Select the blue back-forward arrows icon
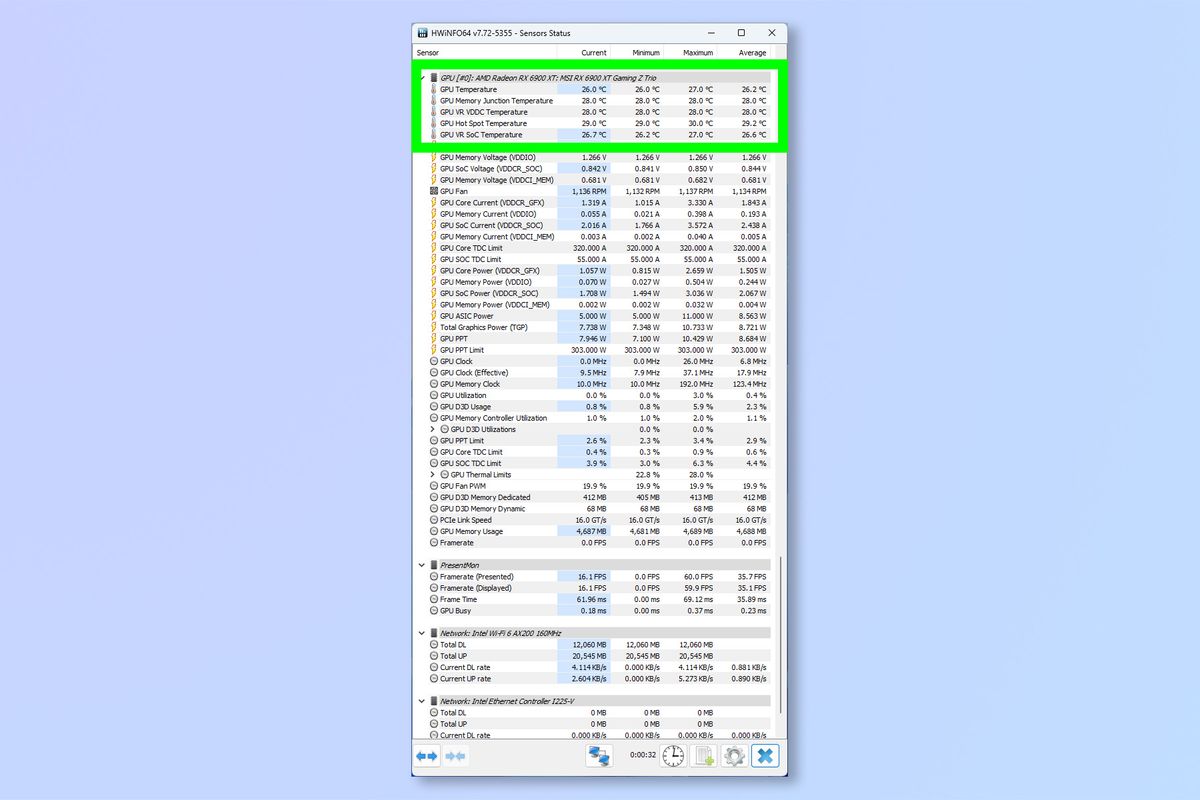This screenshot has width=1200, height=800. 425,756
